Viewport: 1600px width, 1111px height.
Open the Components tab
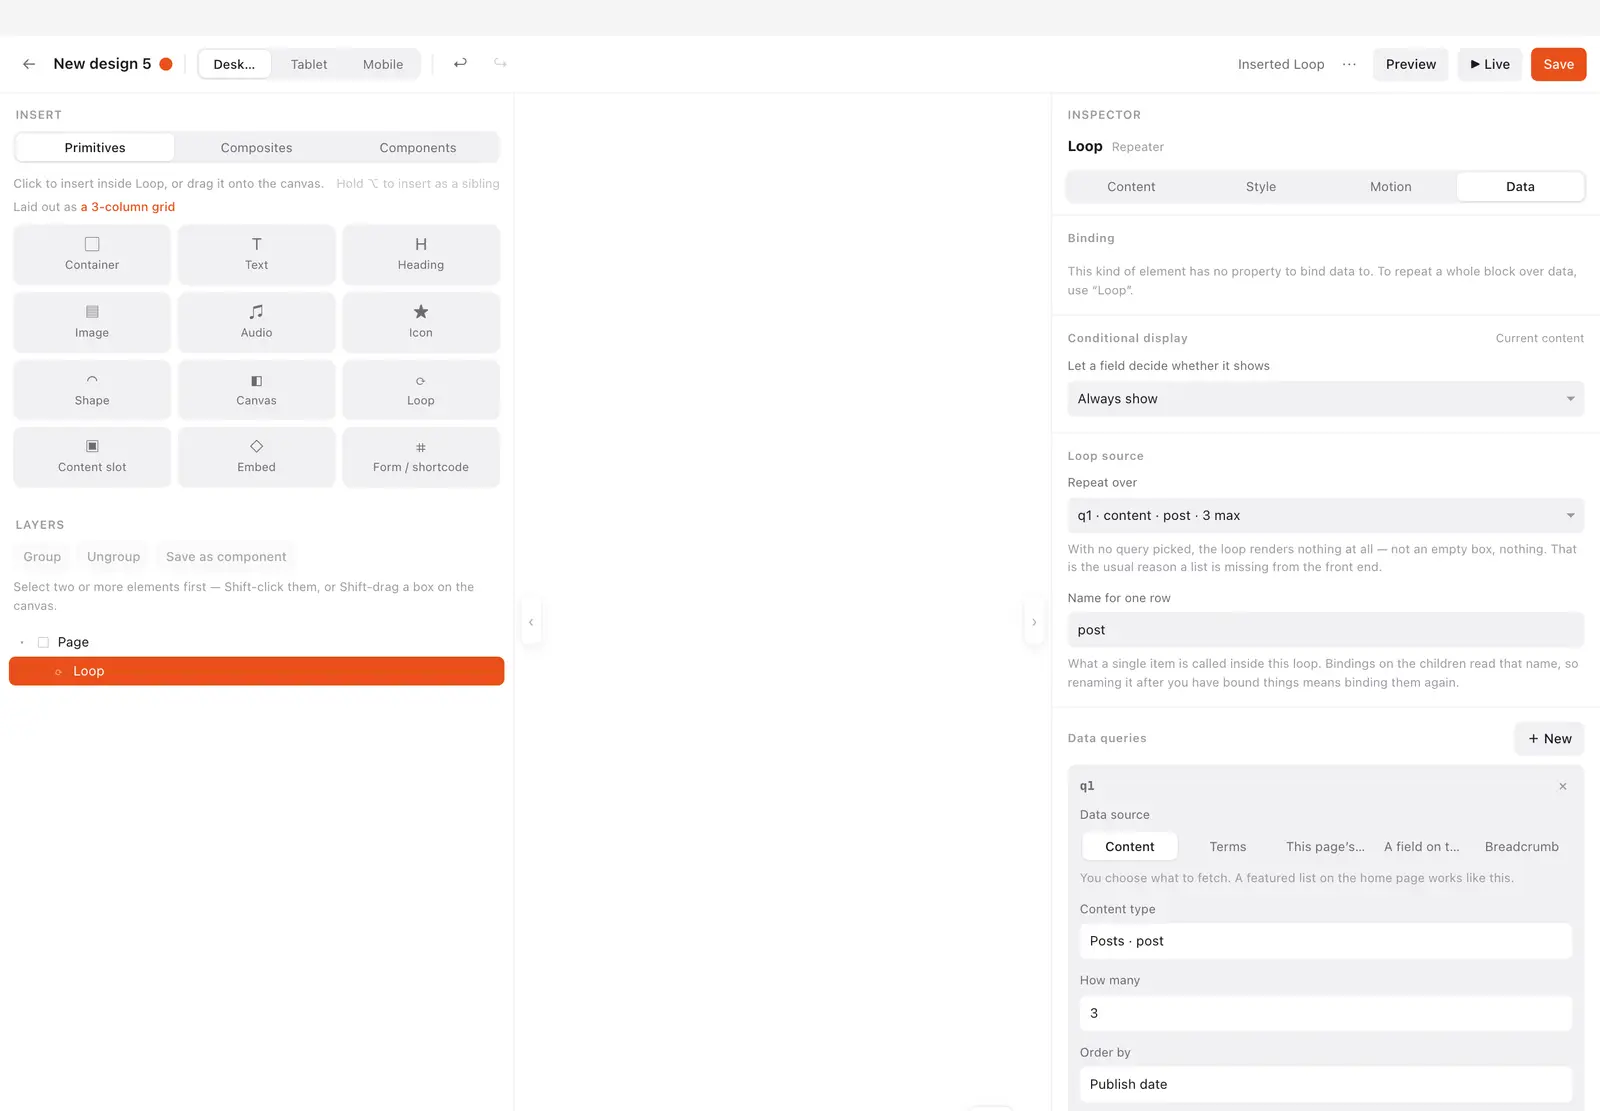(418, 148)
